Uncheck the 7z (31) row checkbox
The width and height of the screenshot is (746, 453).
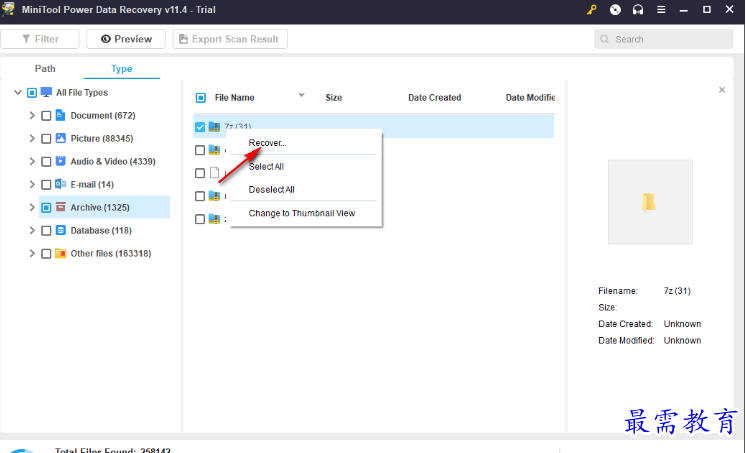pos(200,127)
